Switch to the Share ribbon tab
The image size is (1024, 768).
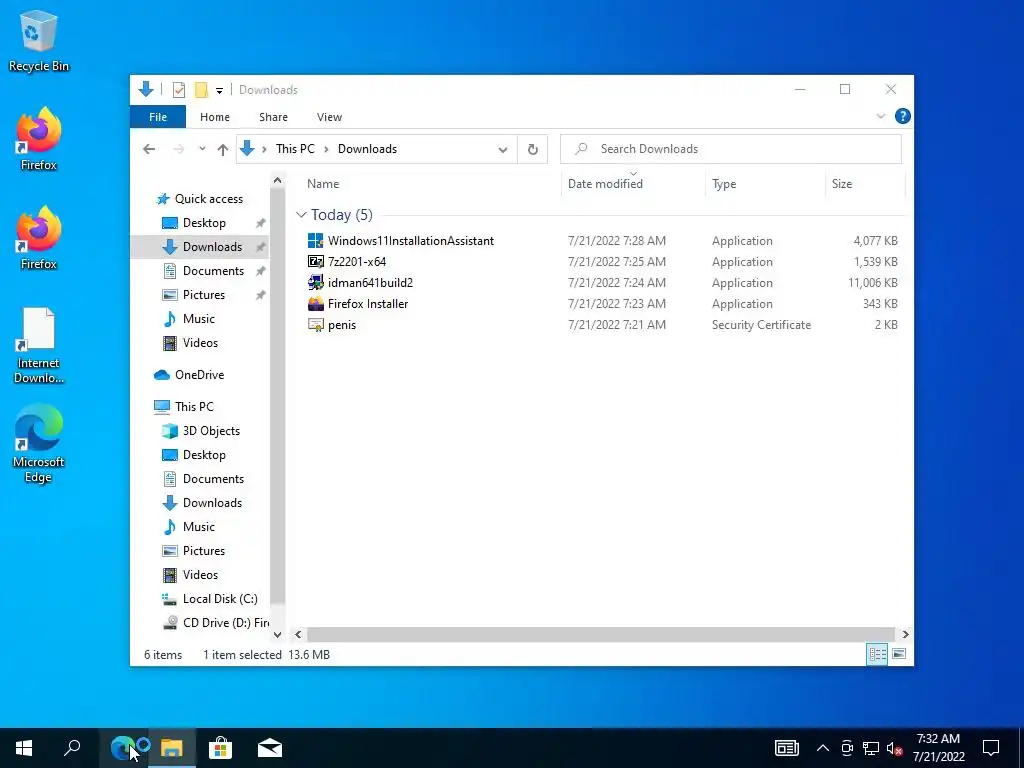point(273,117)
